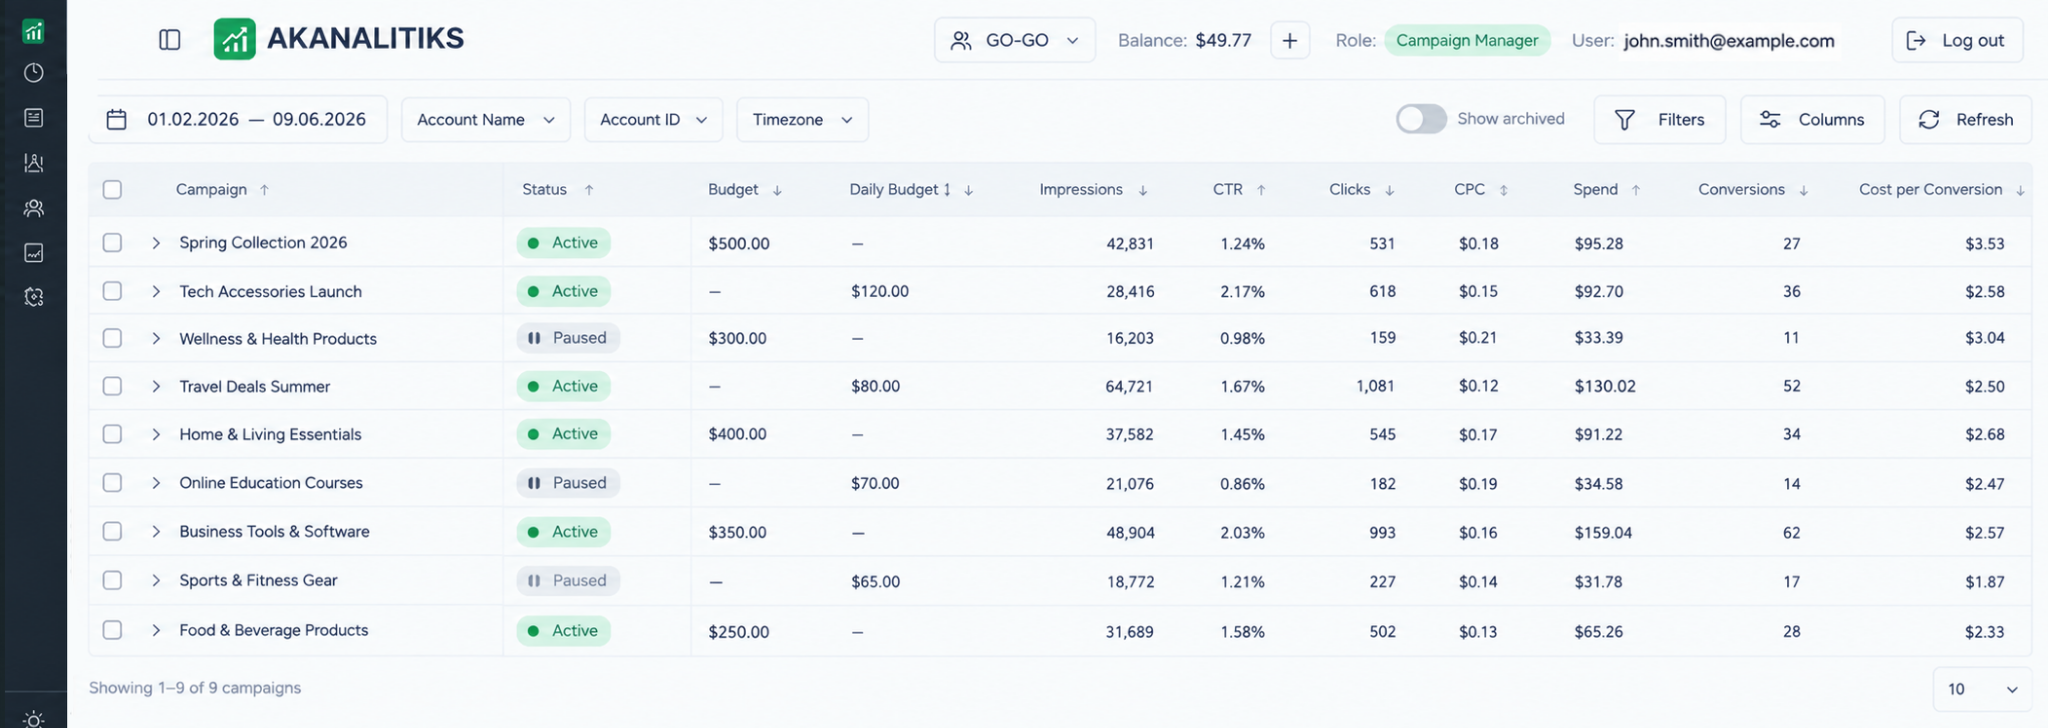Image resolution: width=2048 pixels, height=728 pixels.
Task: Click the Campaign Manager role badge
Action: pyautogui.click(x=1467, y=40)
